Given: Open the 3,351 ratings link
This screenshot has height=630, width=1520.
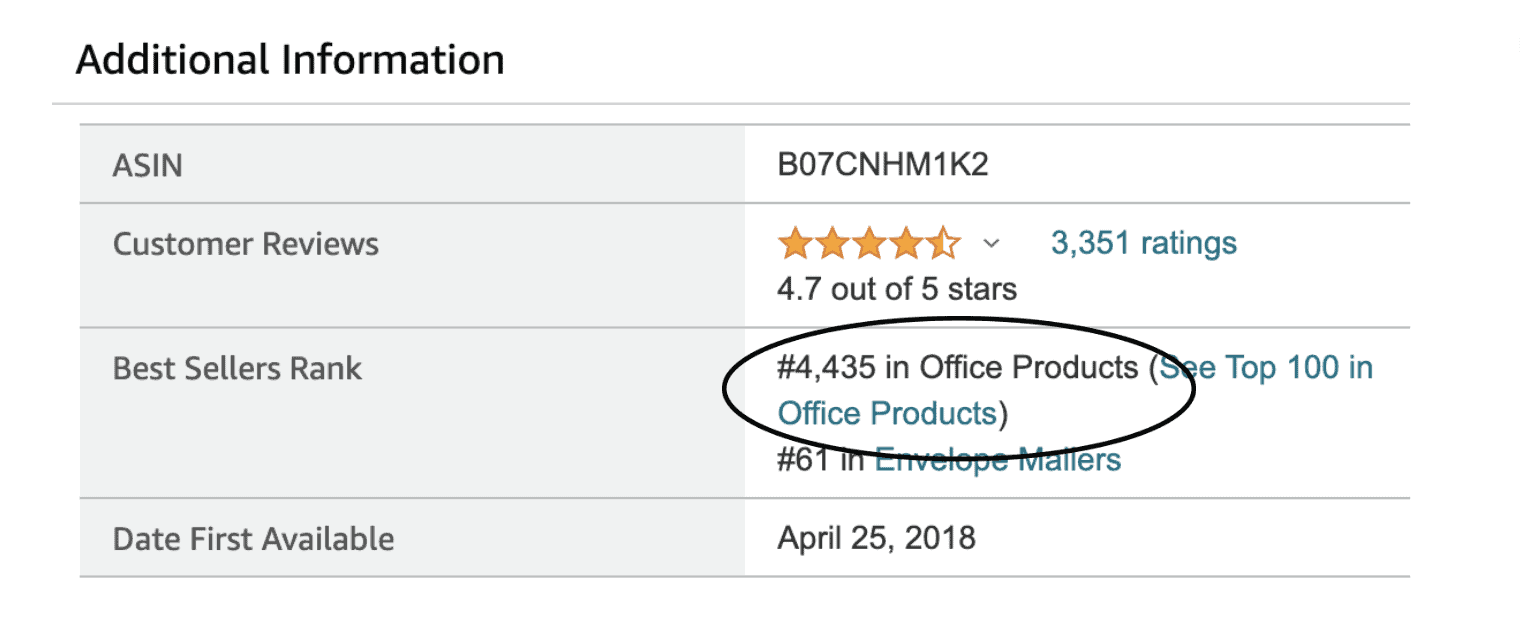Looking at the screenshot, I should 1142,242.
